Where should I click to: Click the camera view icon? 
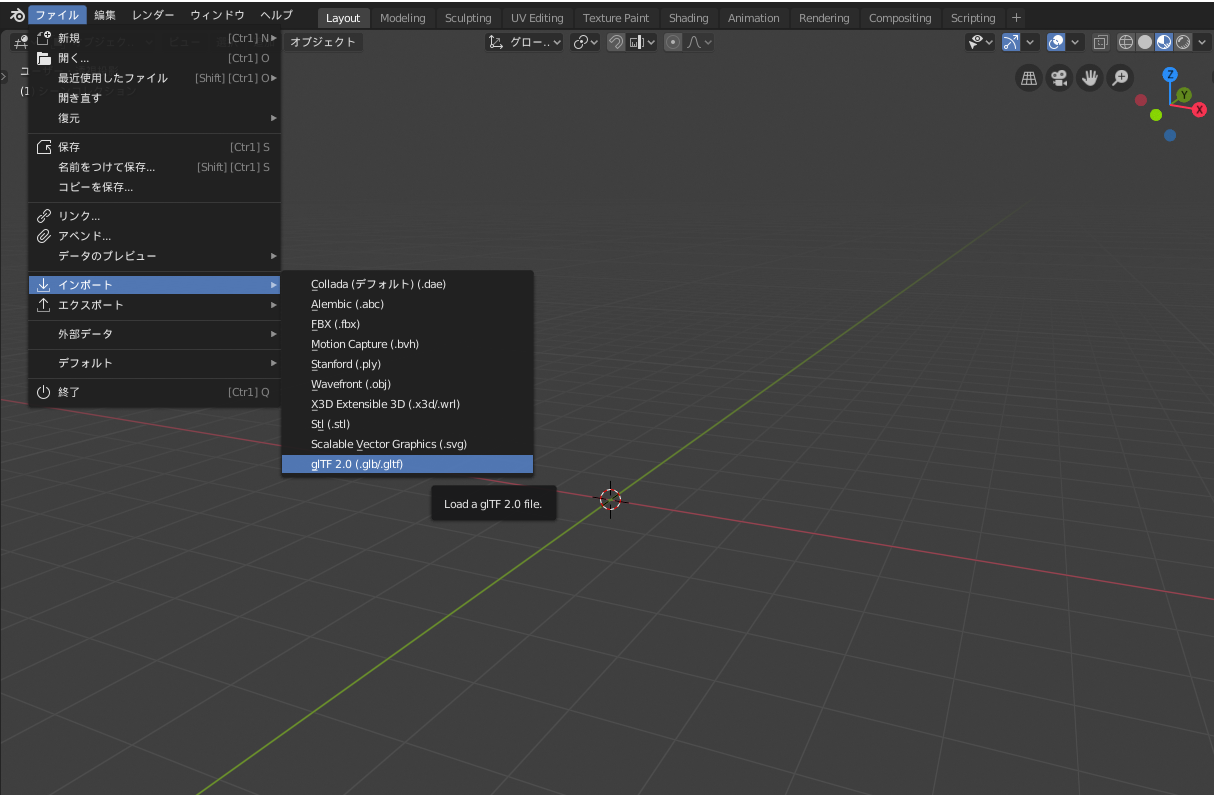tap(1059, 78)
